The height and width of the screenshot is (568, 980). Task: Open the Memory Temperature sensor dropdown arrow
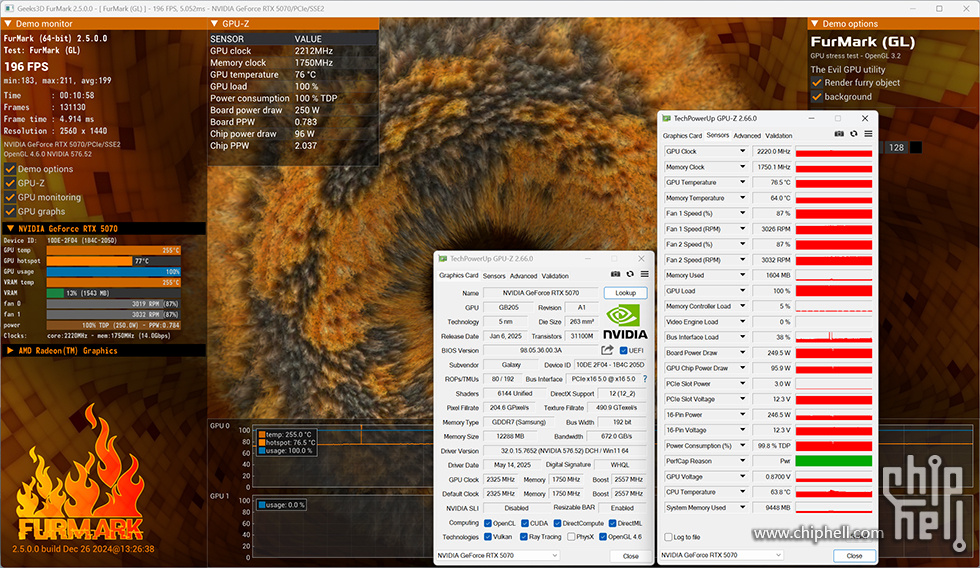[x=742, y=197]
